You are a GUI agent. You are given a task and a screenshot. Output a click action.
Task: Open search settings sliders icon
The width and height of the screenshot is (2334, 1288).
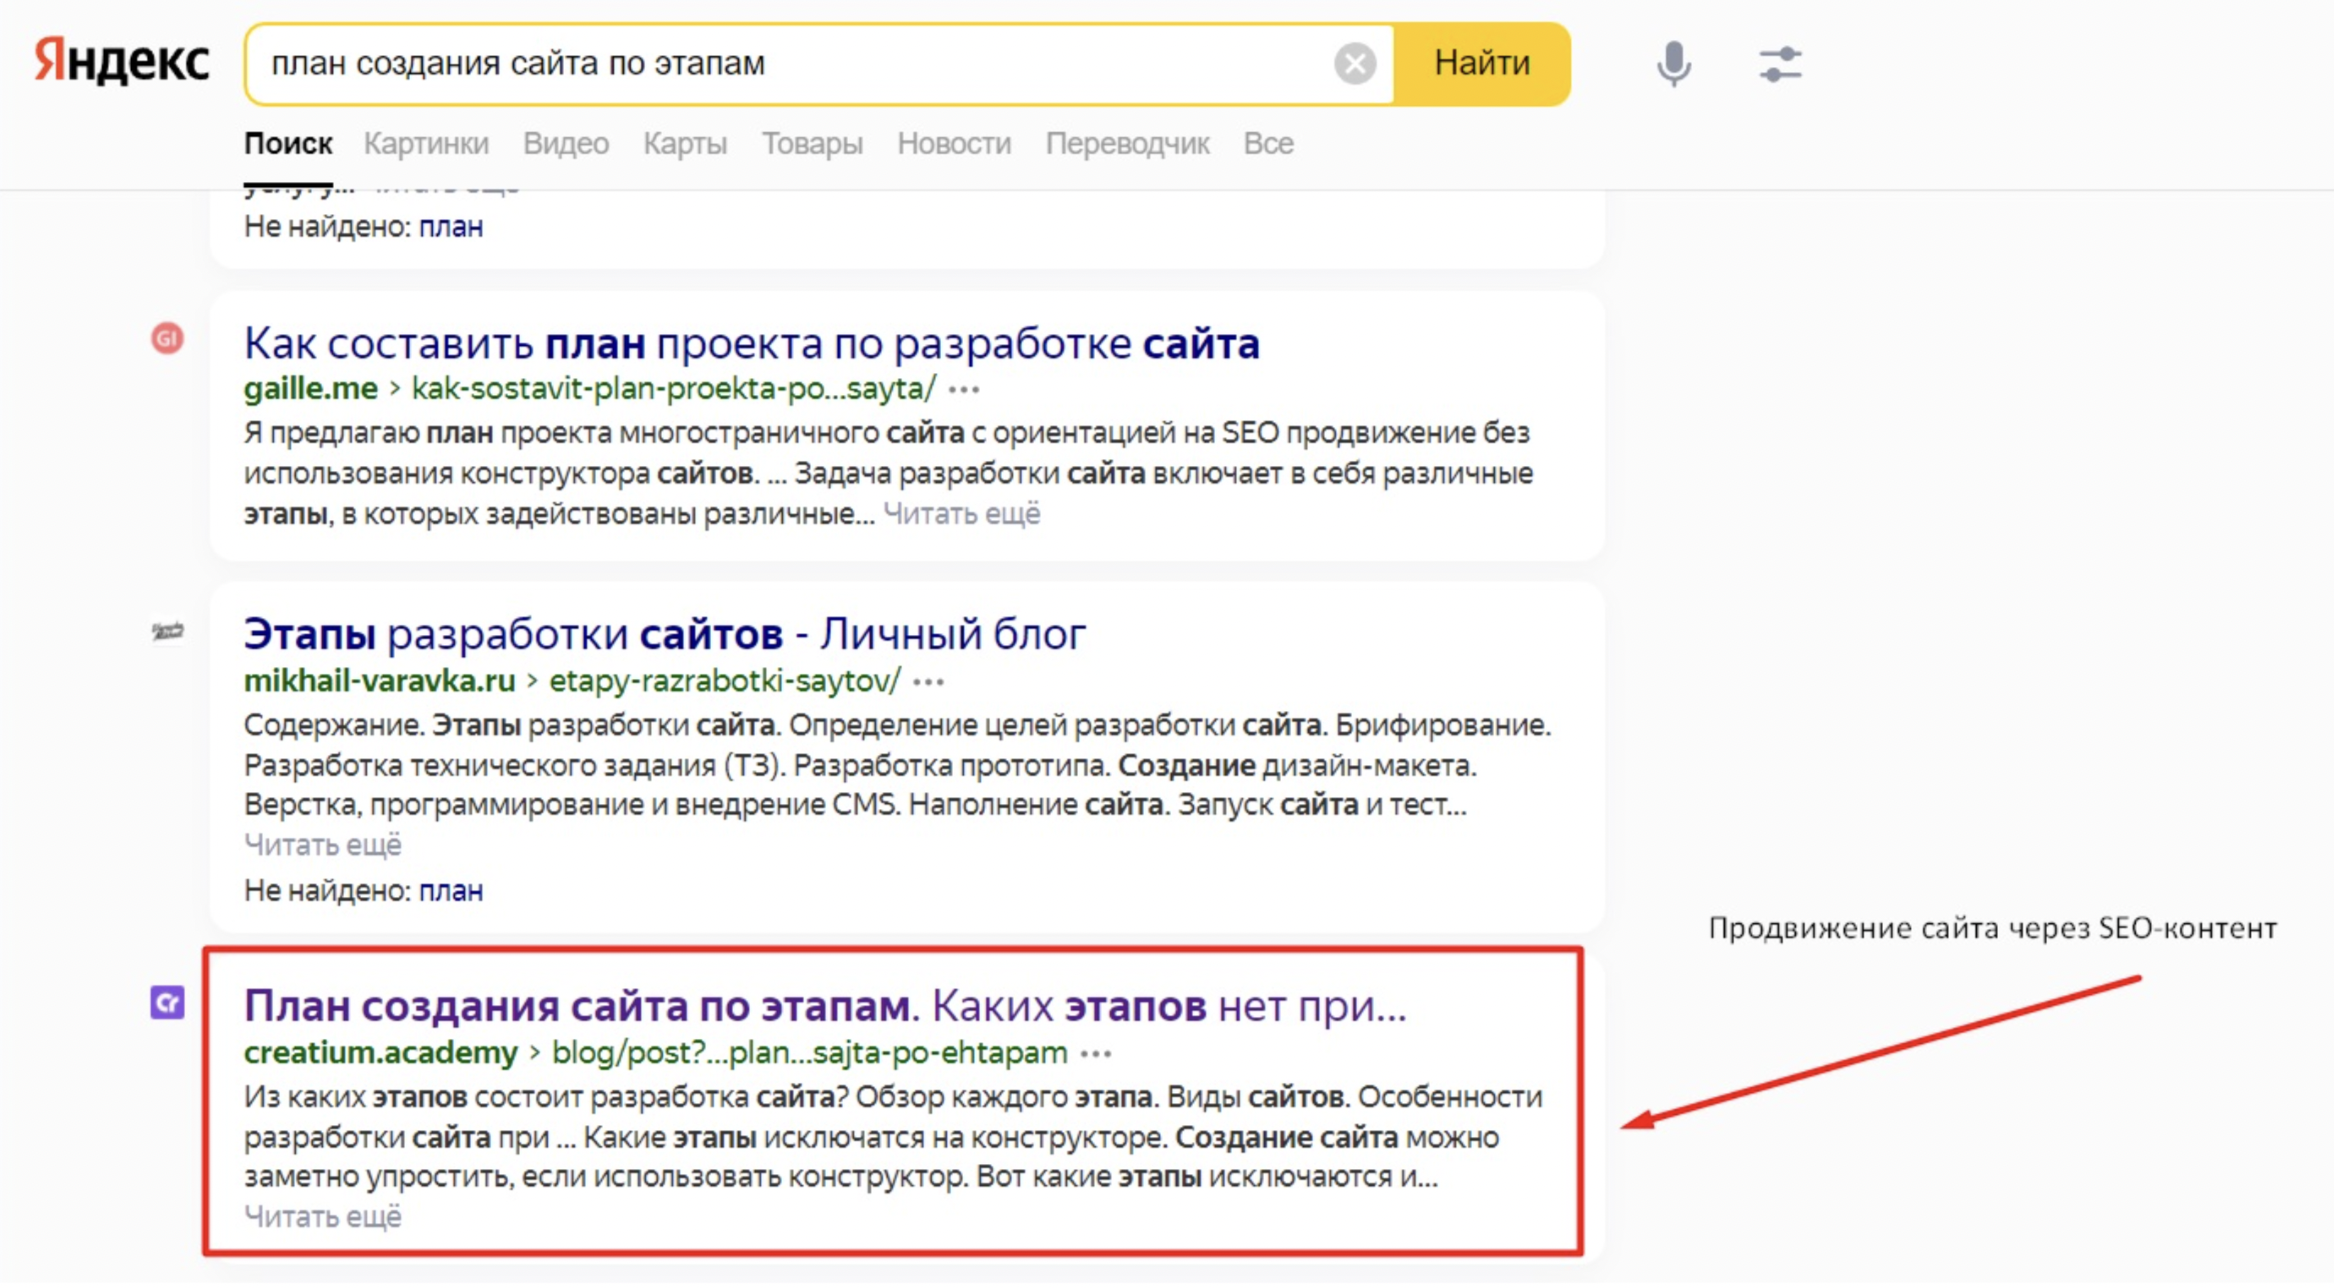point(1780,64)
